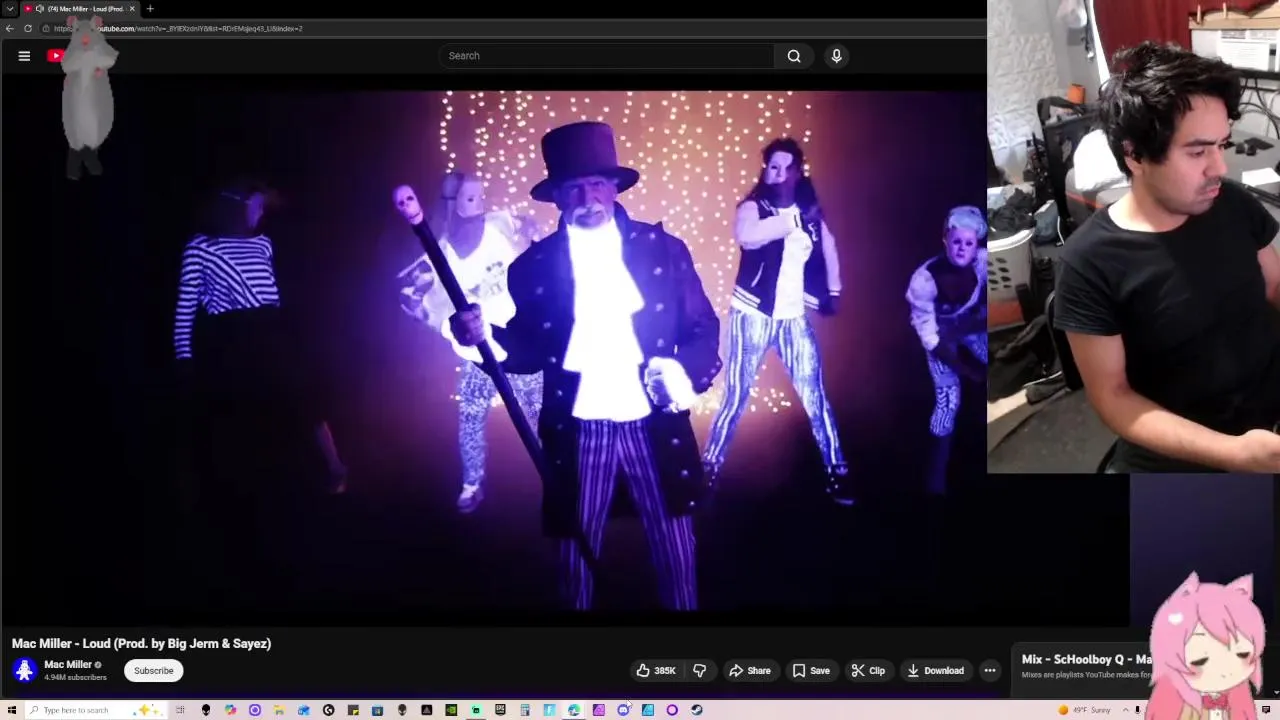
Task: Like the video with thumbs-up 385K
Action: click(656, 671)
